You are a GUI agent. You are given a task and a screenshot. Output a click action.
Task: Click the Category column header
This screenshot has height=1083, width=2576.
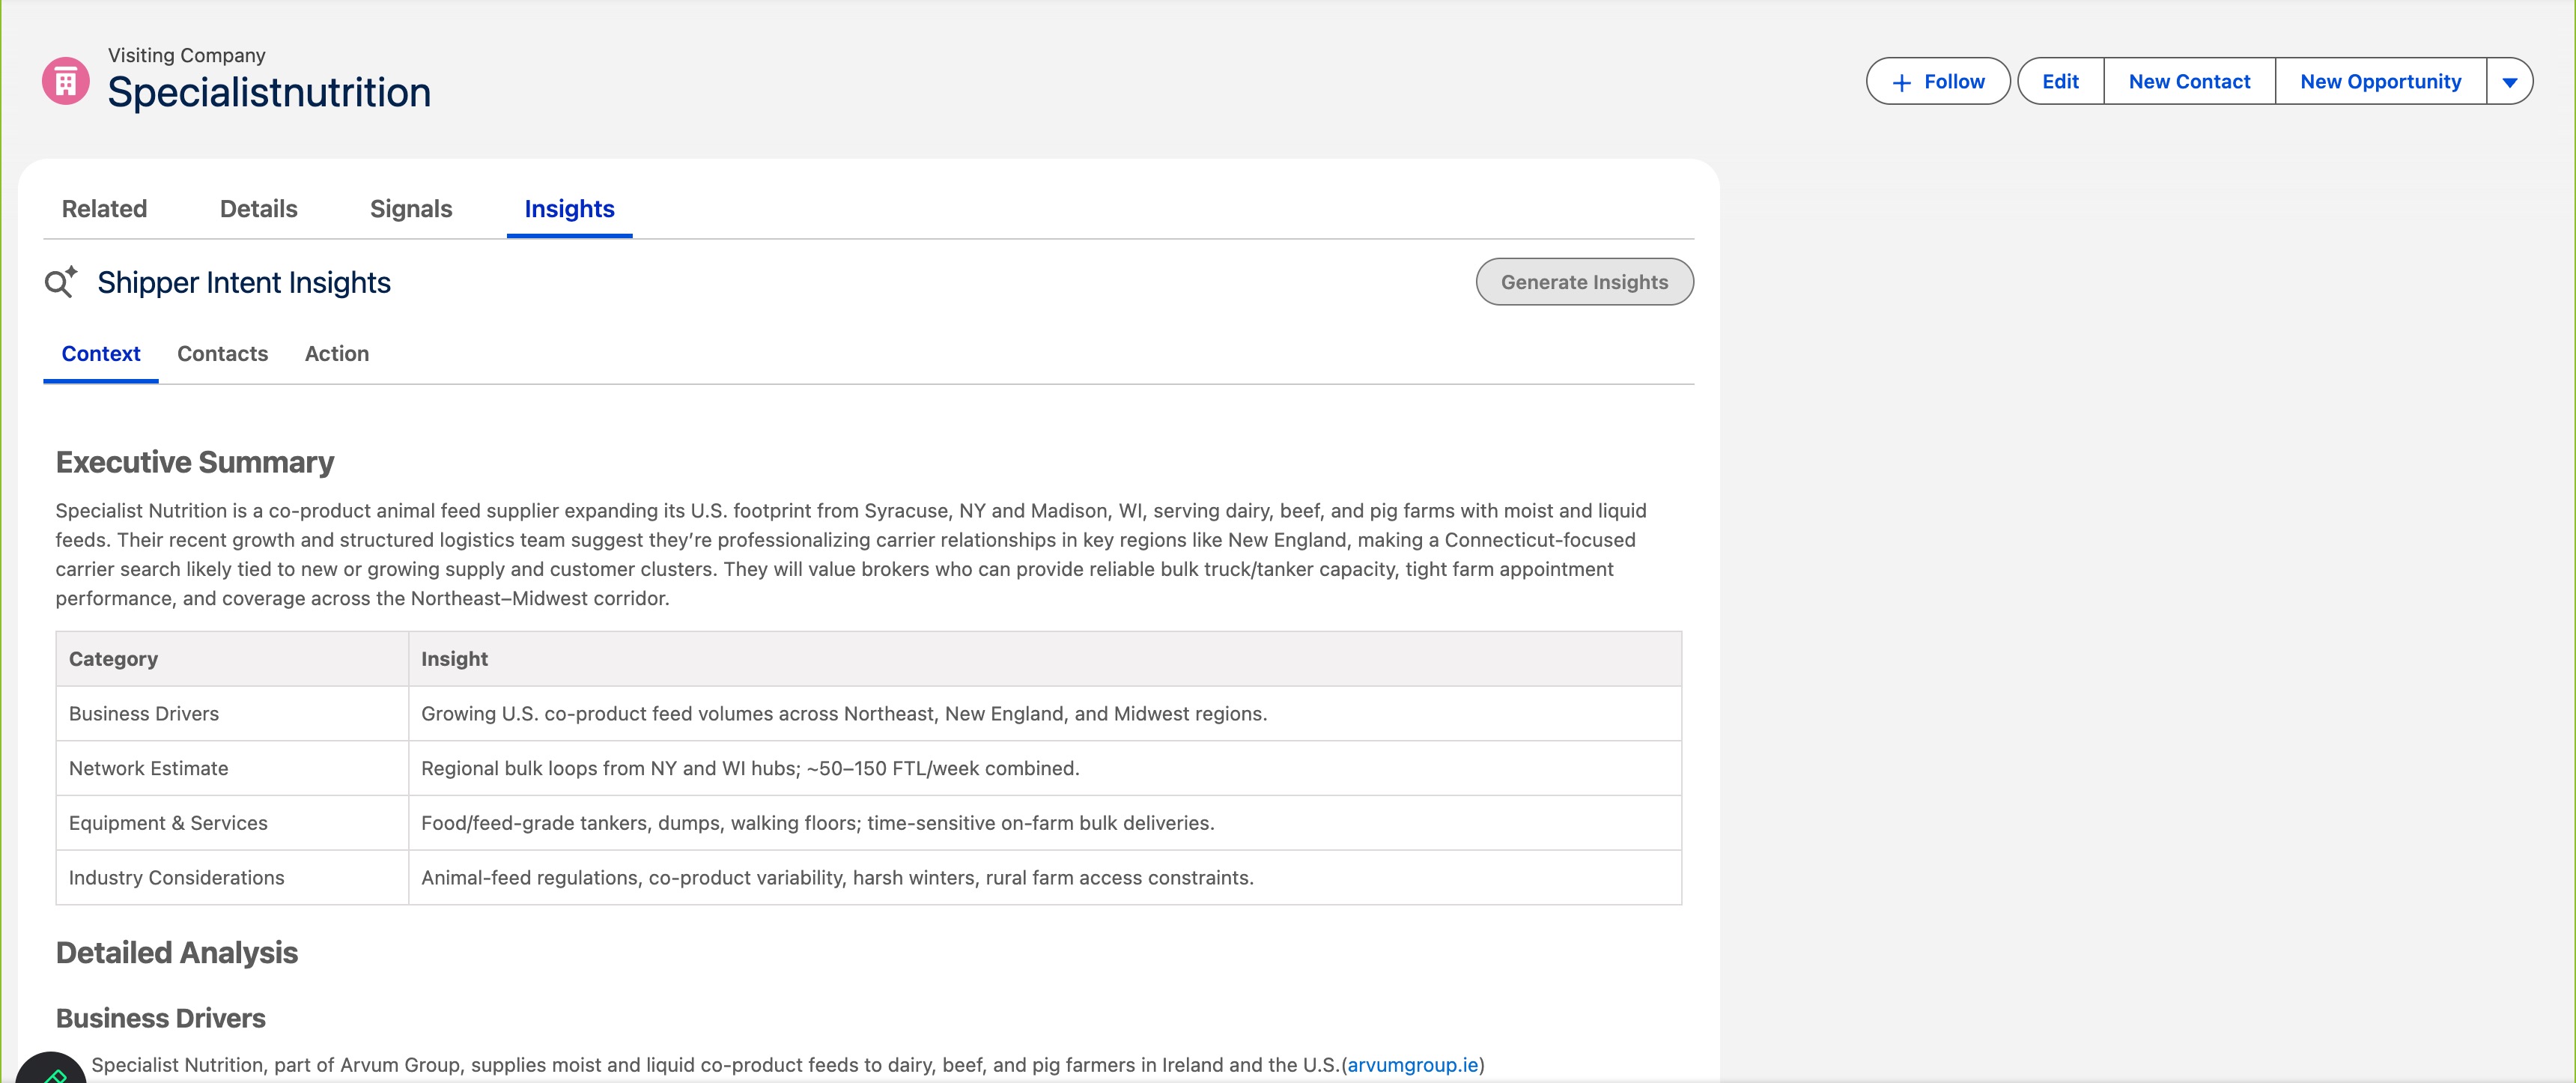click(113, 659)
